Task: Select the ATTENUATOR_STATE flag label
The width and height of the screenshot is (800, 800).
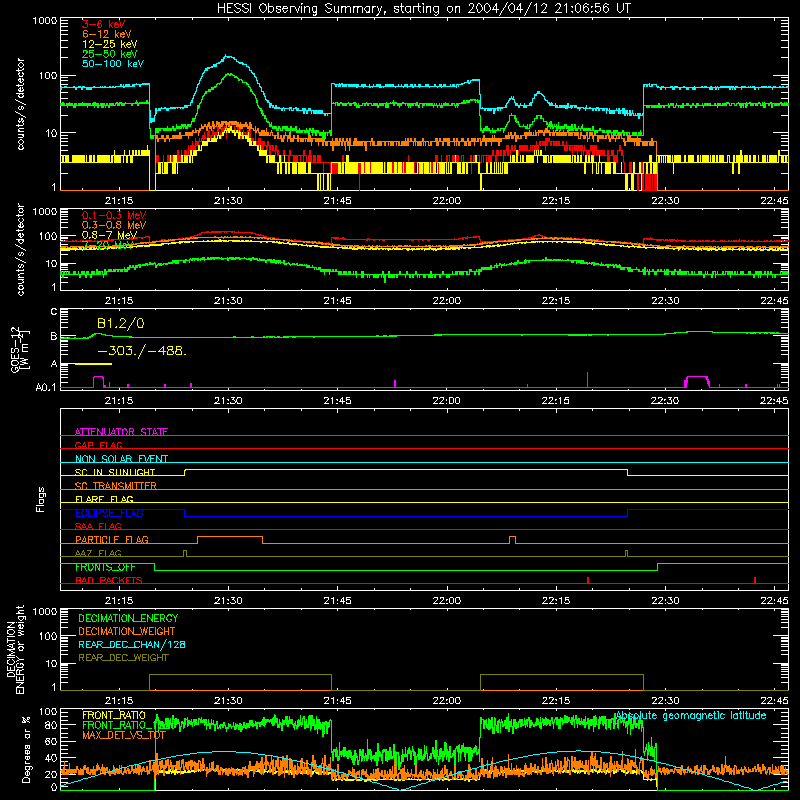Action: 121,432
